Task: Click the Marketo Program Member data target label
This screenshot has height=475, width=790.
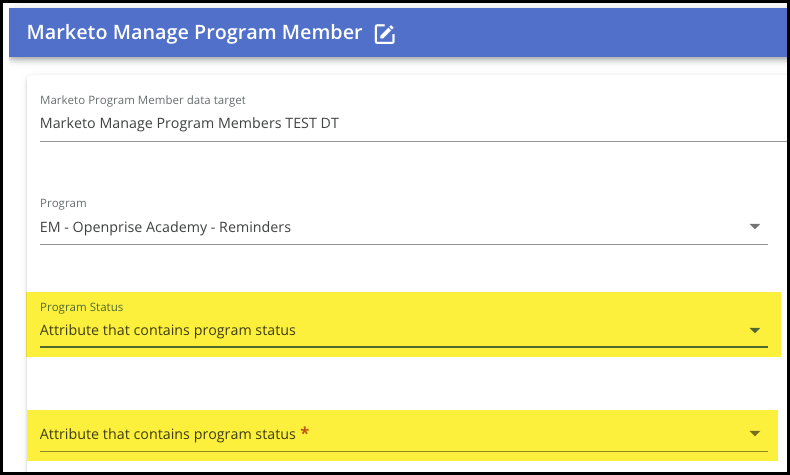Action: (x=143, y=100)
